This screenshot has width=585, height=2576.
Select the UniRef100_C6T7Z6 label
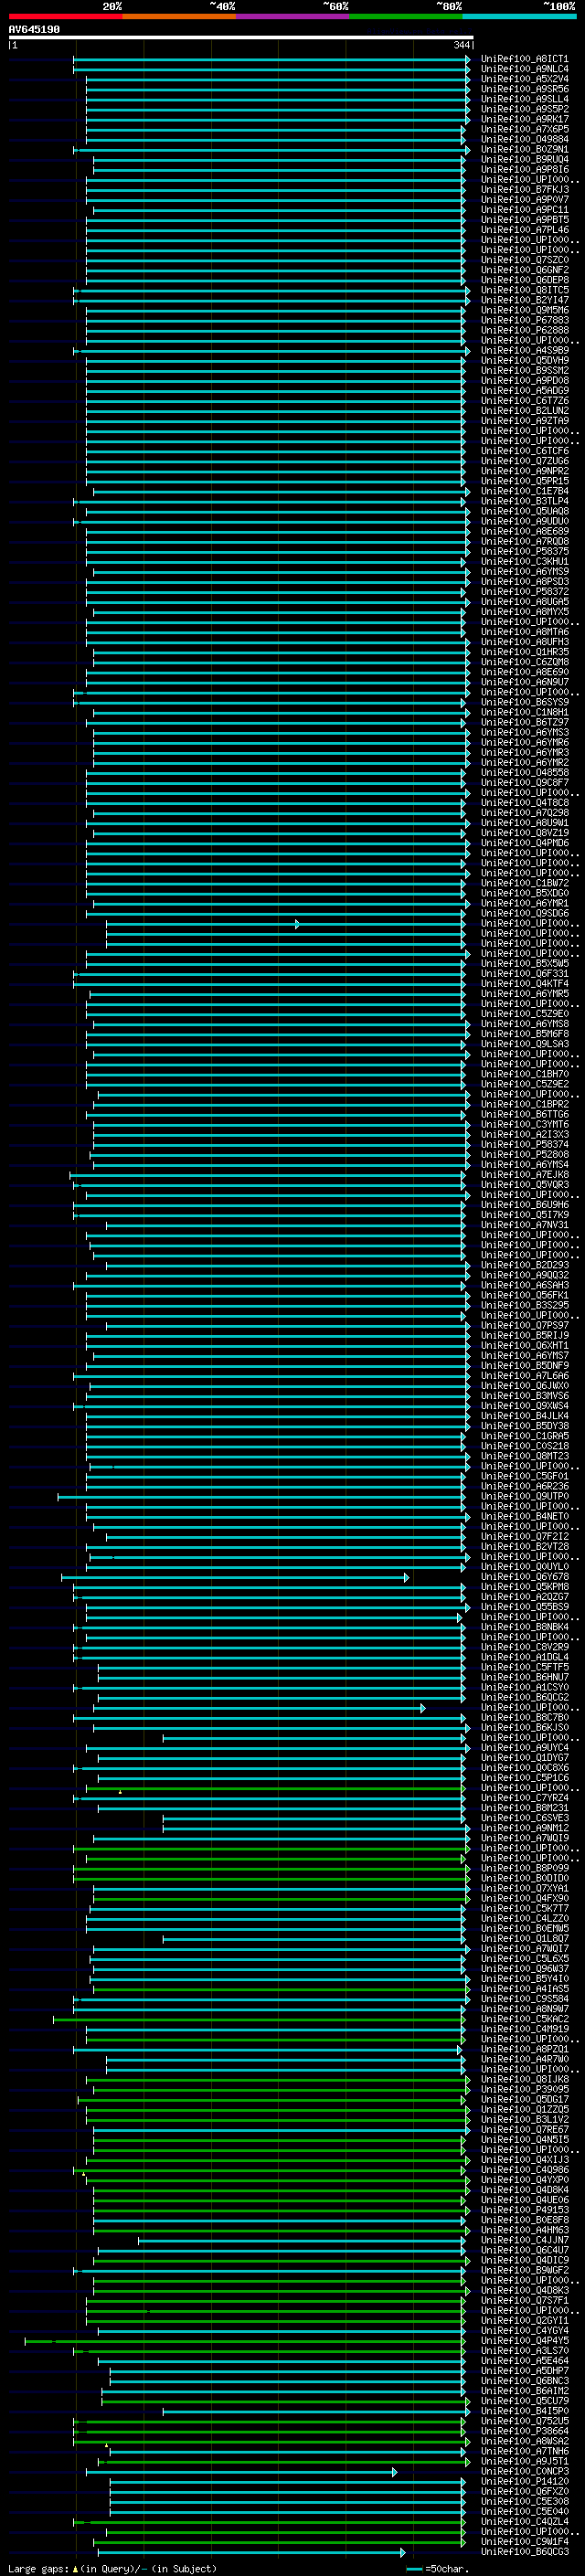pyautogui.click(x=524, y=401)
